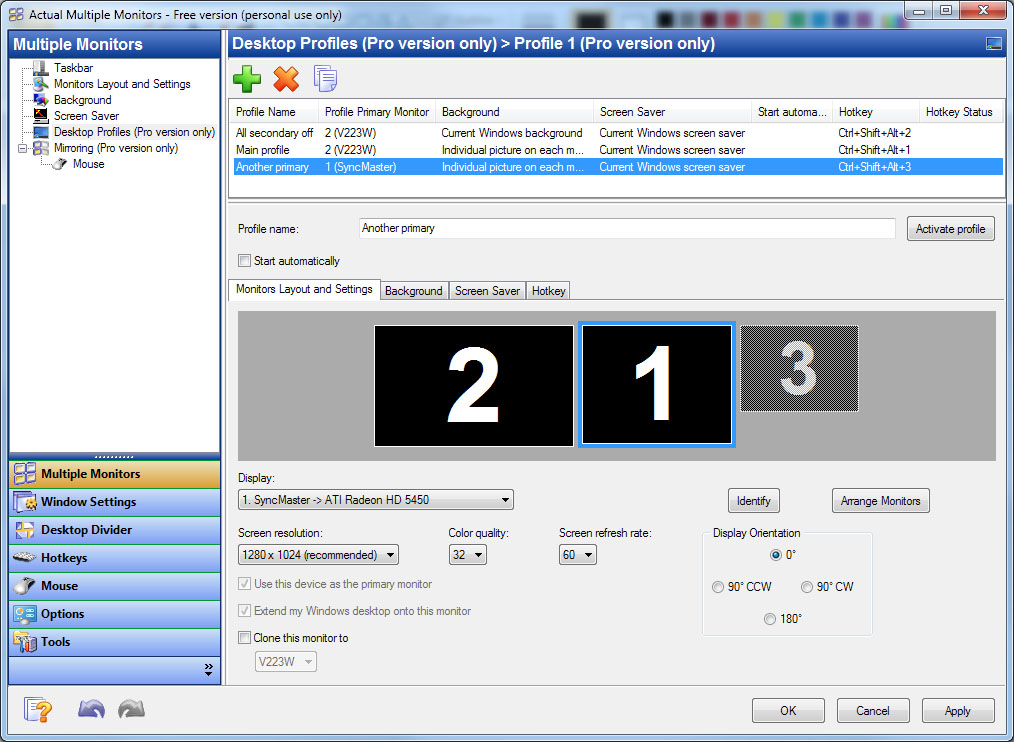The height and width of the screenshot is (742, 1014).
Task: Open the Screen resolution dropdown
Action: click(390, 554)
